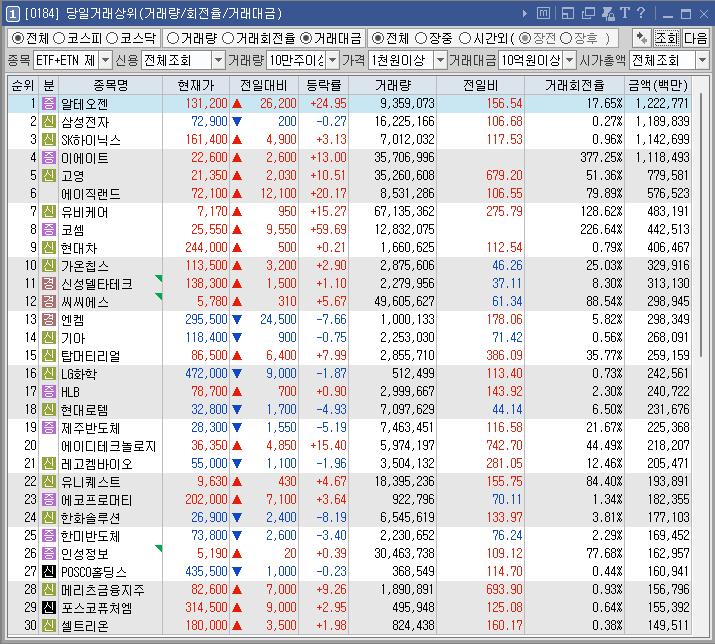Image resolution: width=715 pixels, height=644 pixels.
Task: Click the +59.69 change rate for 코셈
Action: pos(328,229)
